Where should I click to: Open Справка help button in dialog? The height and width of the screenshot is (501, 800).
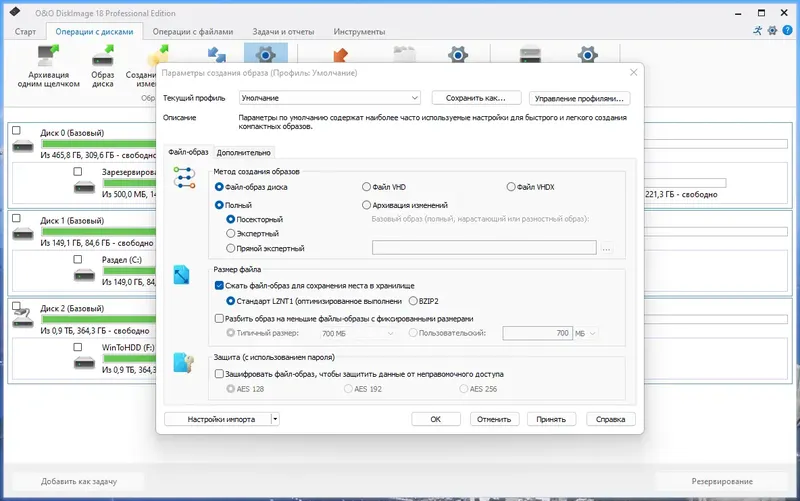point(611,419)
